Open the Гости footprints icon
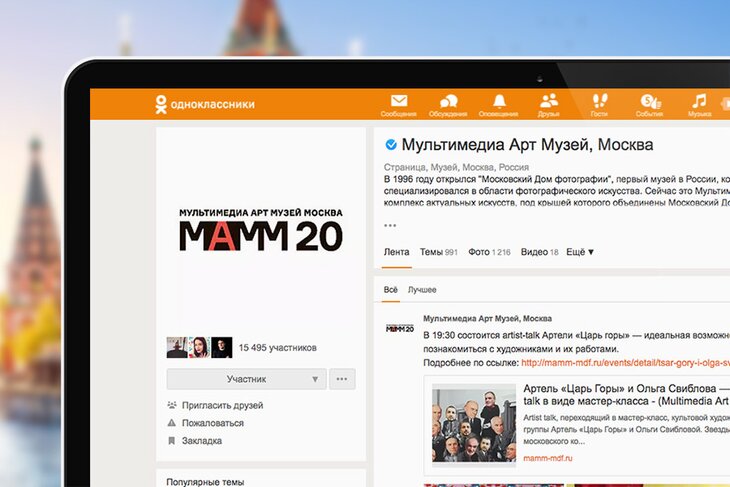 click(599, 103)
